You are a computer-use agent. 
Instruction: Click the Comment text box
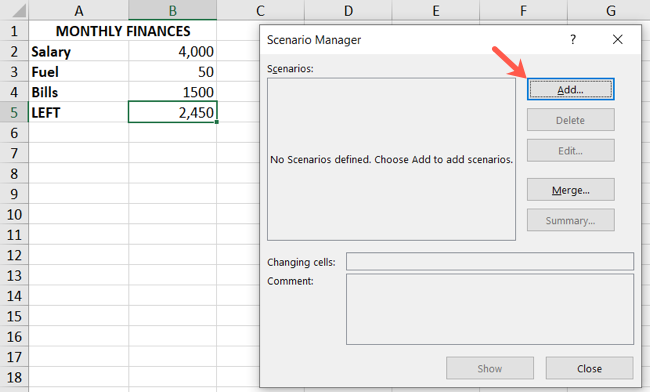(490, 309)
